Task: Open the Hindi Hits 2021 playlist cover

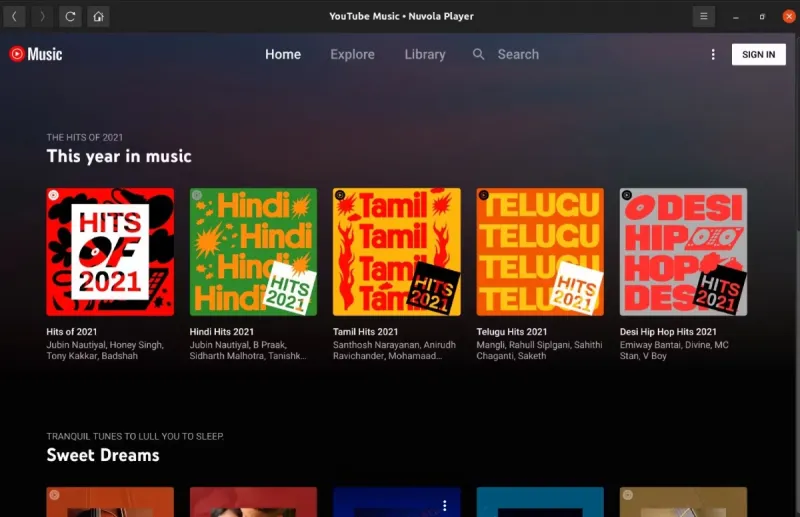Action: tap(254, 252)
